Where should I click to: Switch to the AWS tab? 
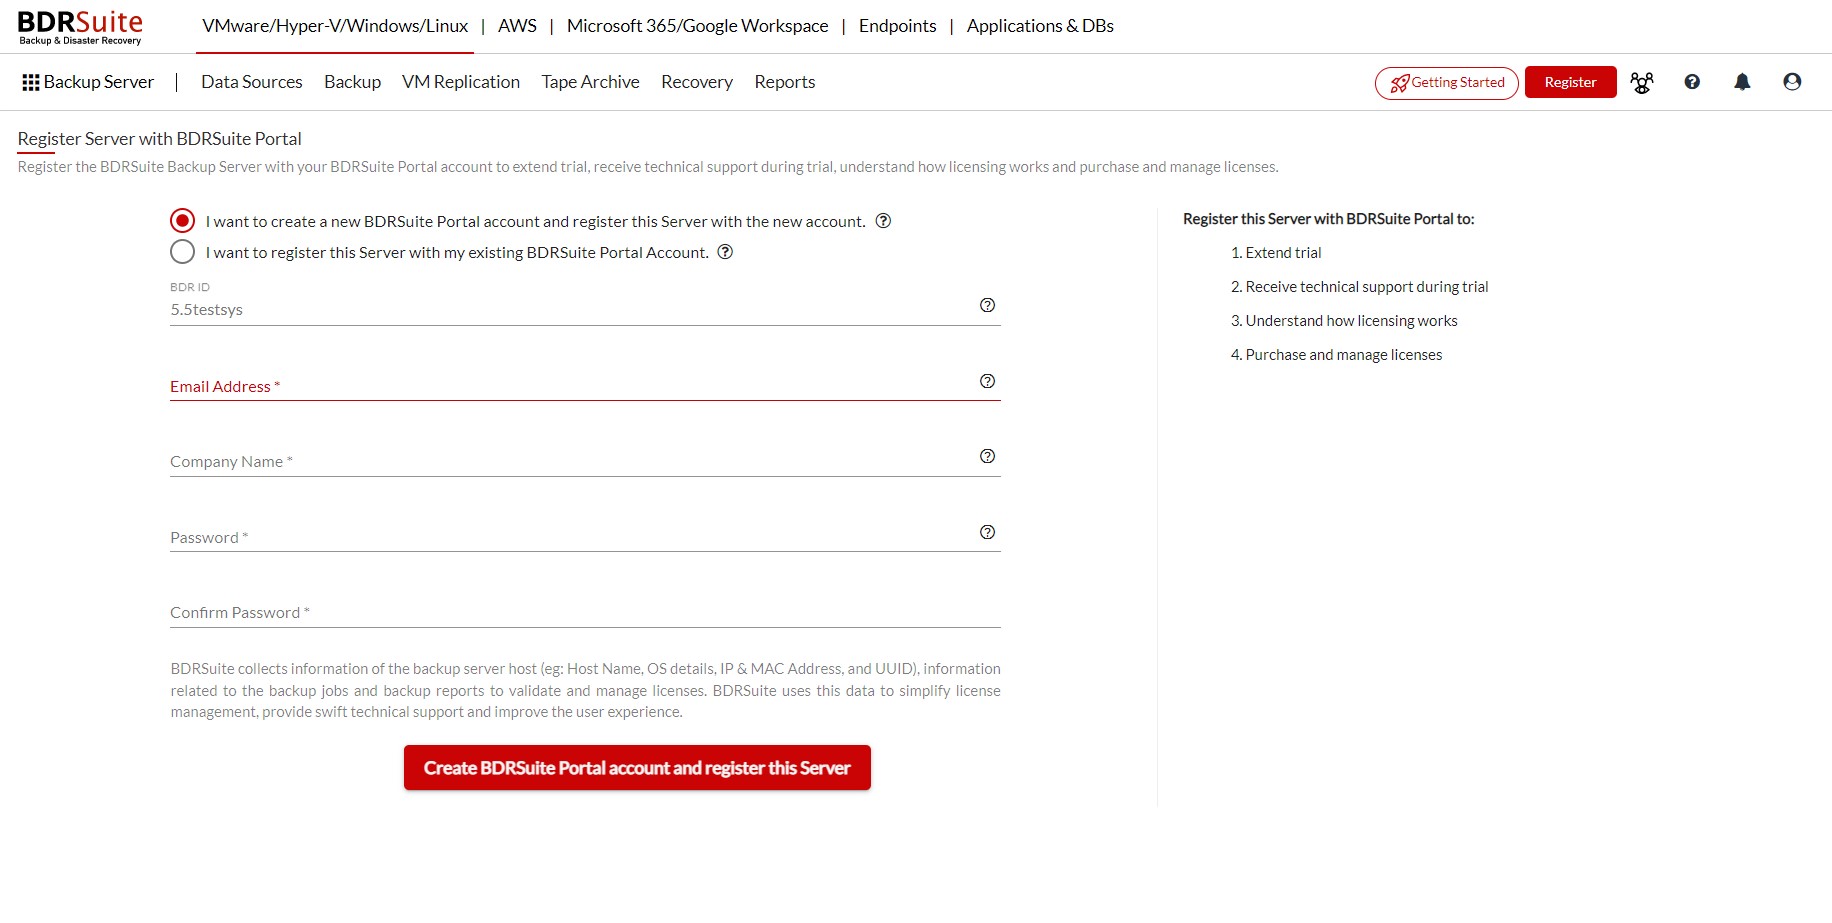tap(517, 26)
